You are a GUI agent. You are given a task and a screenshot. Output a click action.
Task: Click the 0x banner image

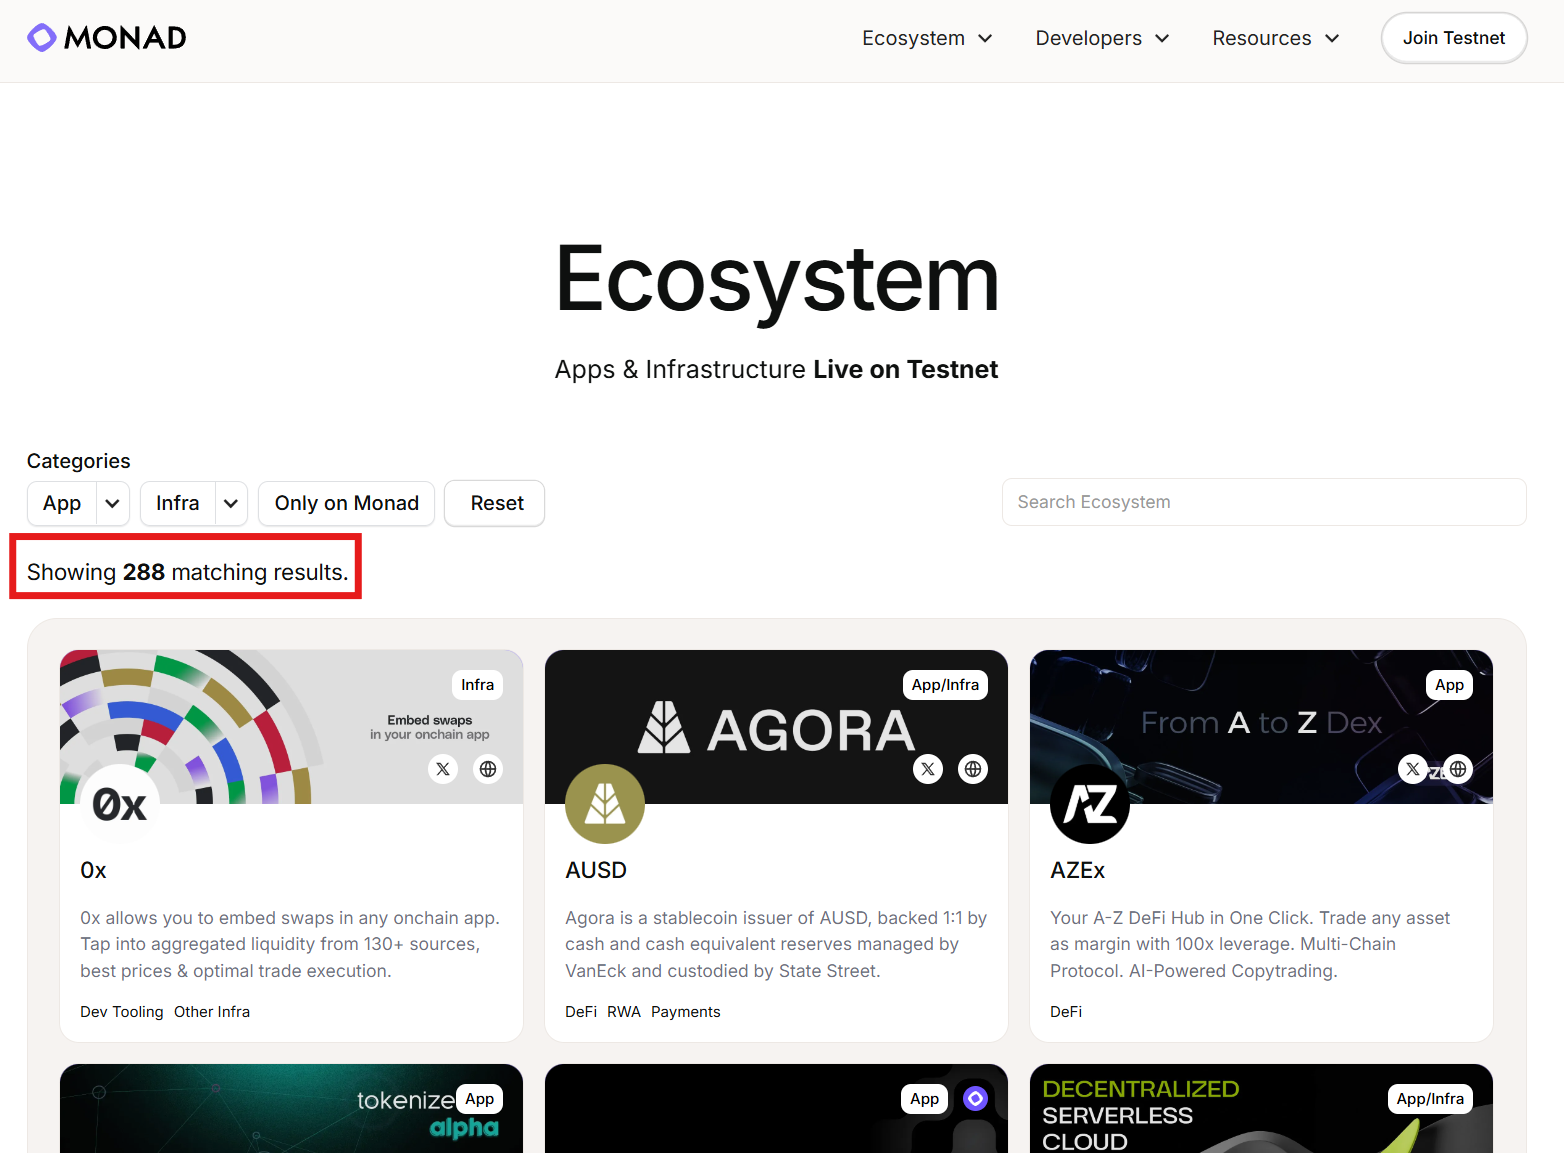tap(291, 726)
